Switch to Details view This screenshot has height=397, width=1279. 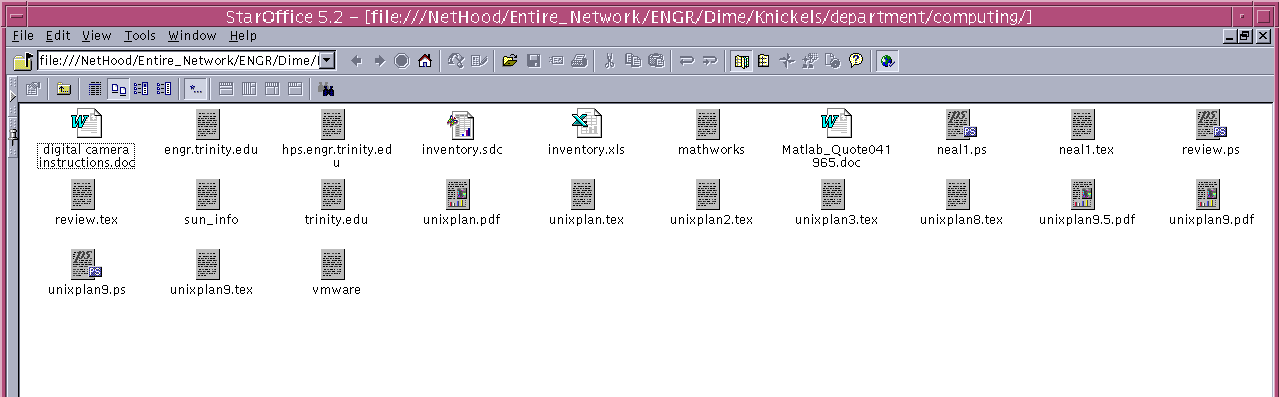coord(95,89)
